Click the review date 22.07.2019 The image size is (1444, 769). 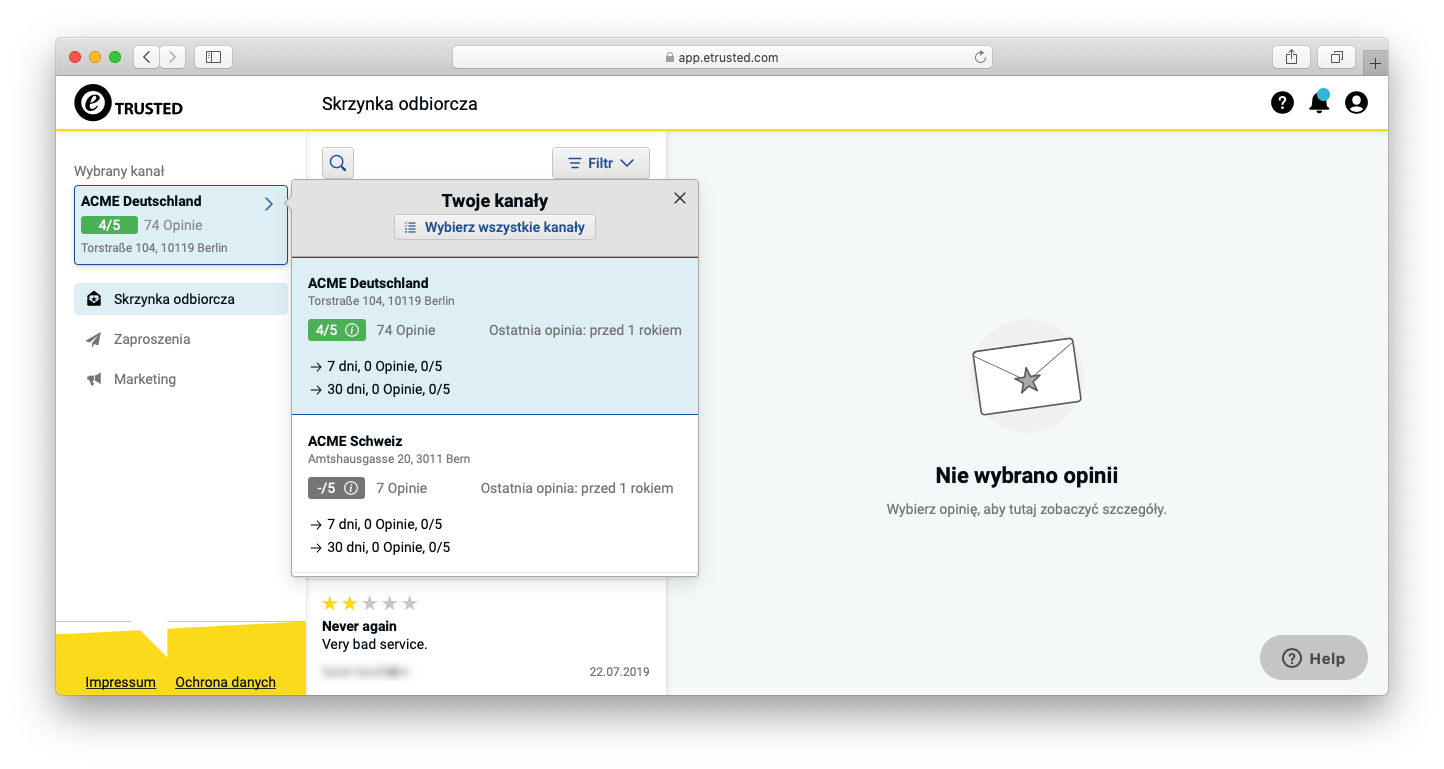pos(619,672)
